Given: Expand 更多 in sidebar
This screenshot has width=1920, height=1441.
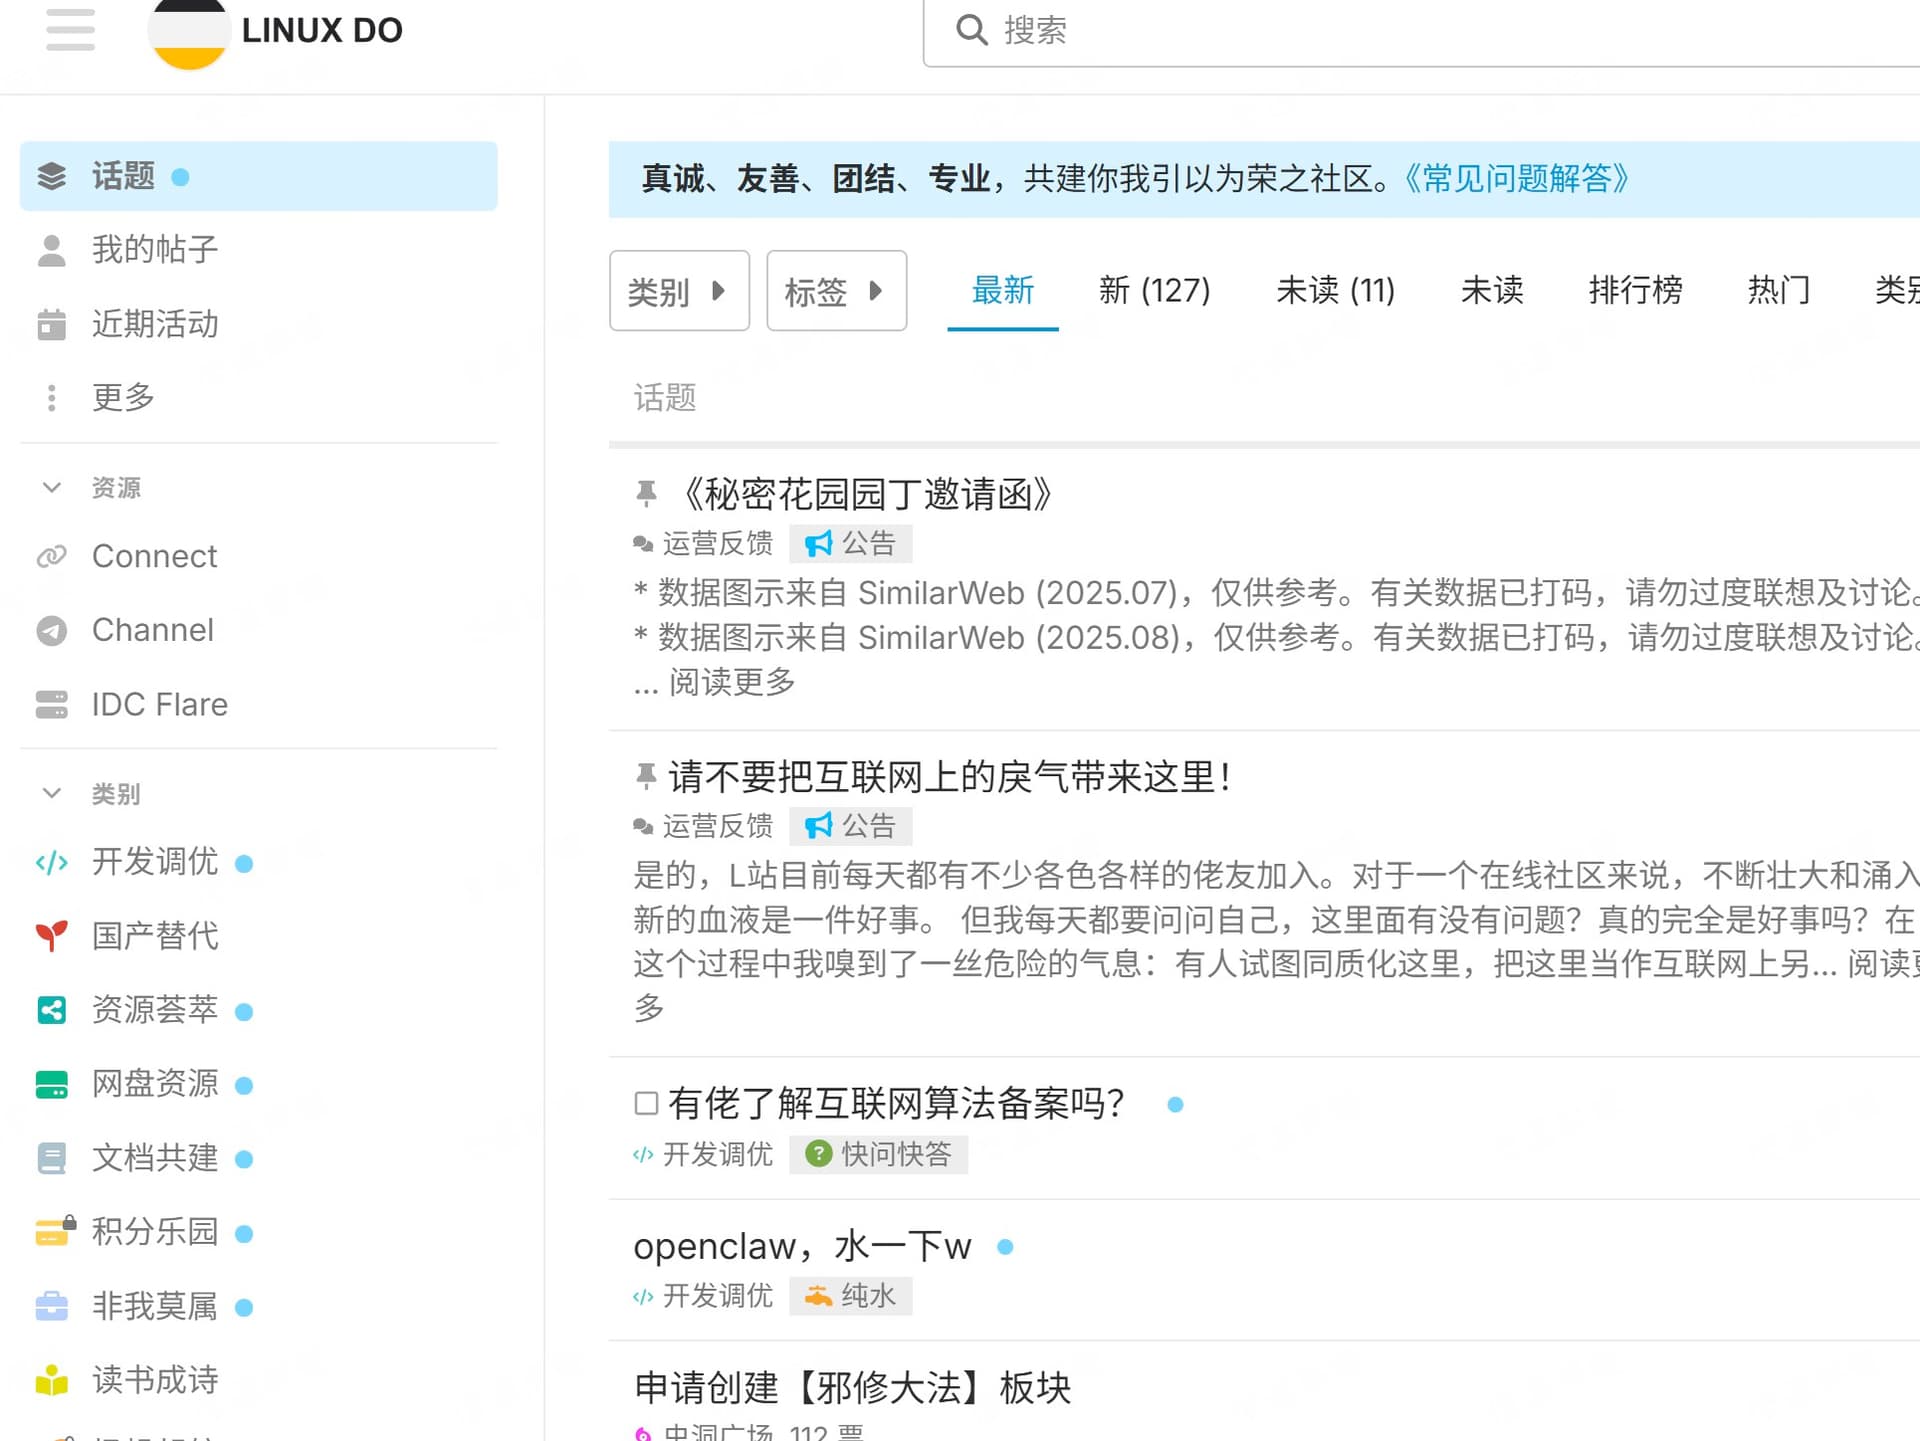Looking at the screenshot, I should (122, 398).
